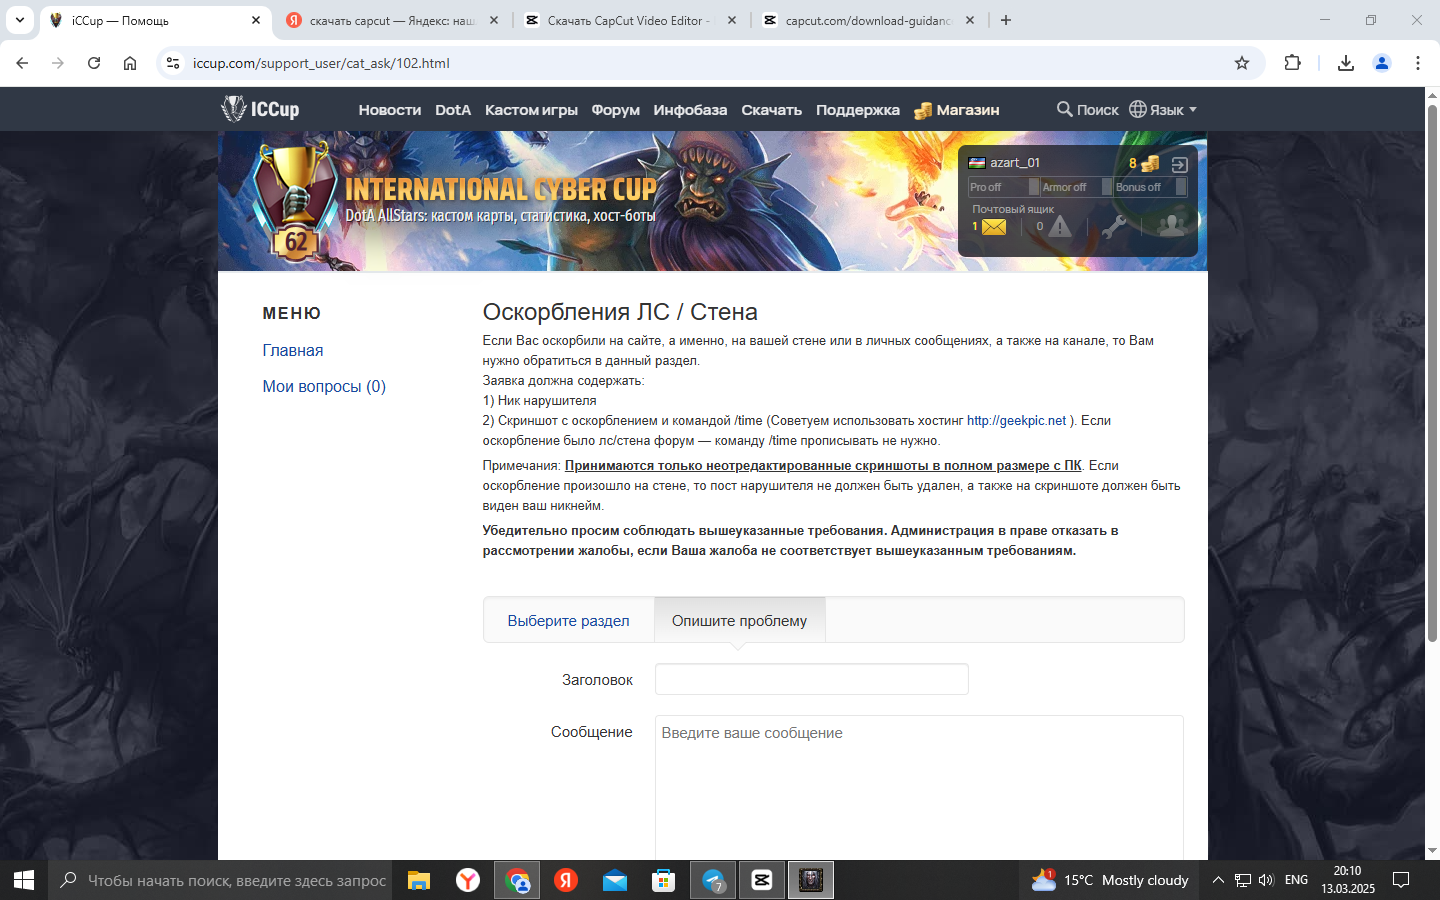Open the Windows Start menu
The height and width of the screenshot is (900, 1440).
click(x=24, y=880)
